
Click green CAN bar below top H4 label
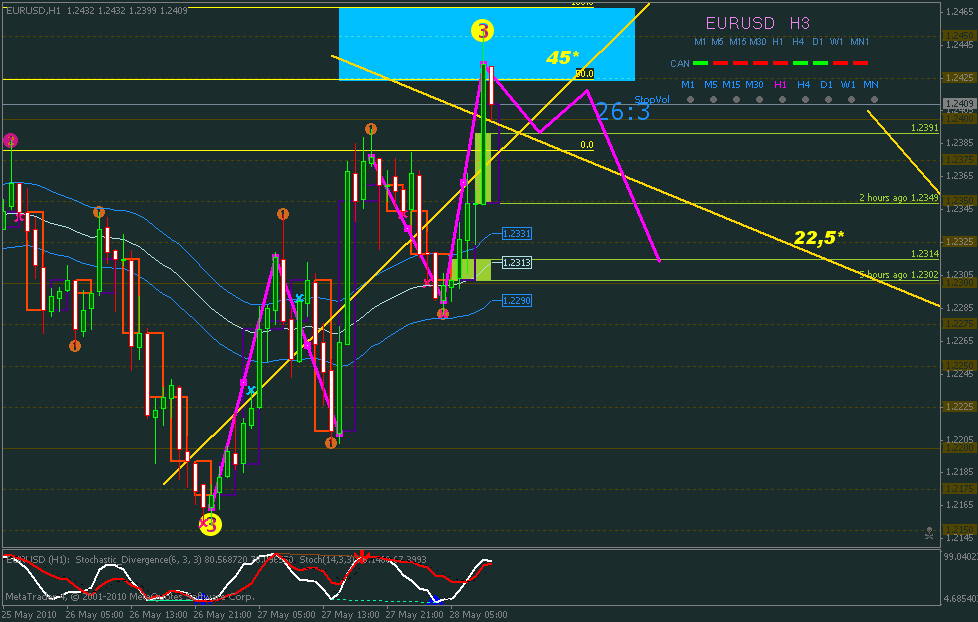point(800,63)
